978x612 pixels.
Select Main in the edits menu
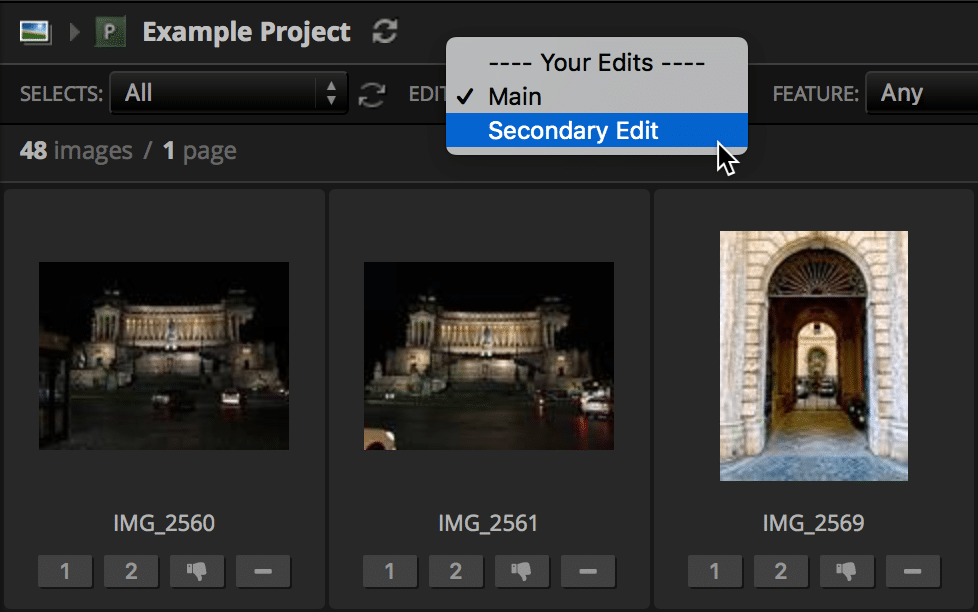click(x=515, y=97)
